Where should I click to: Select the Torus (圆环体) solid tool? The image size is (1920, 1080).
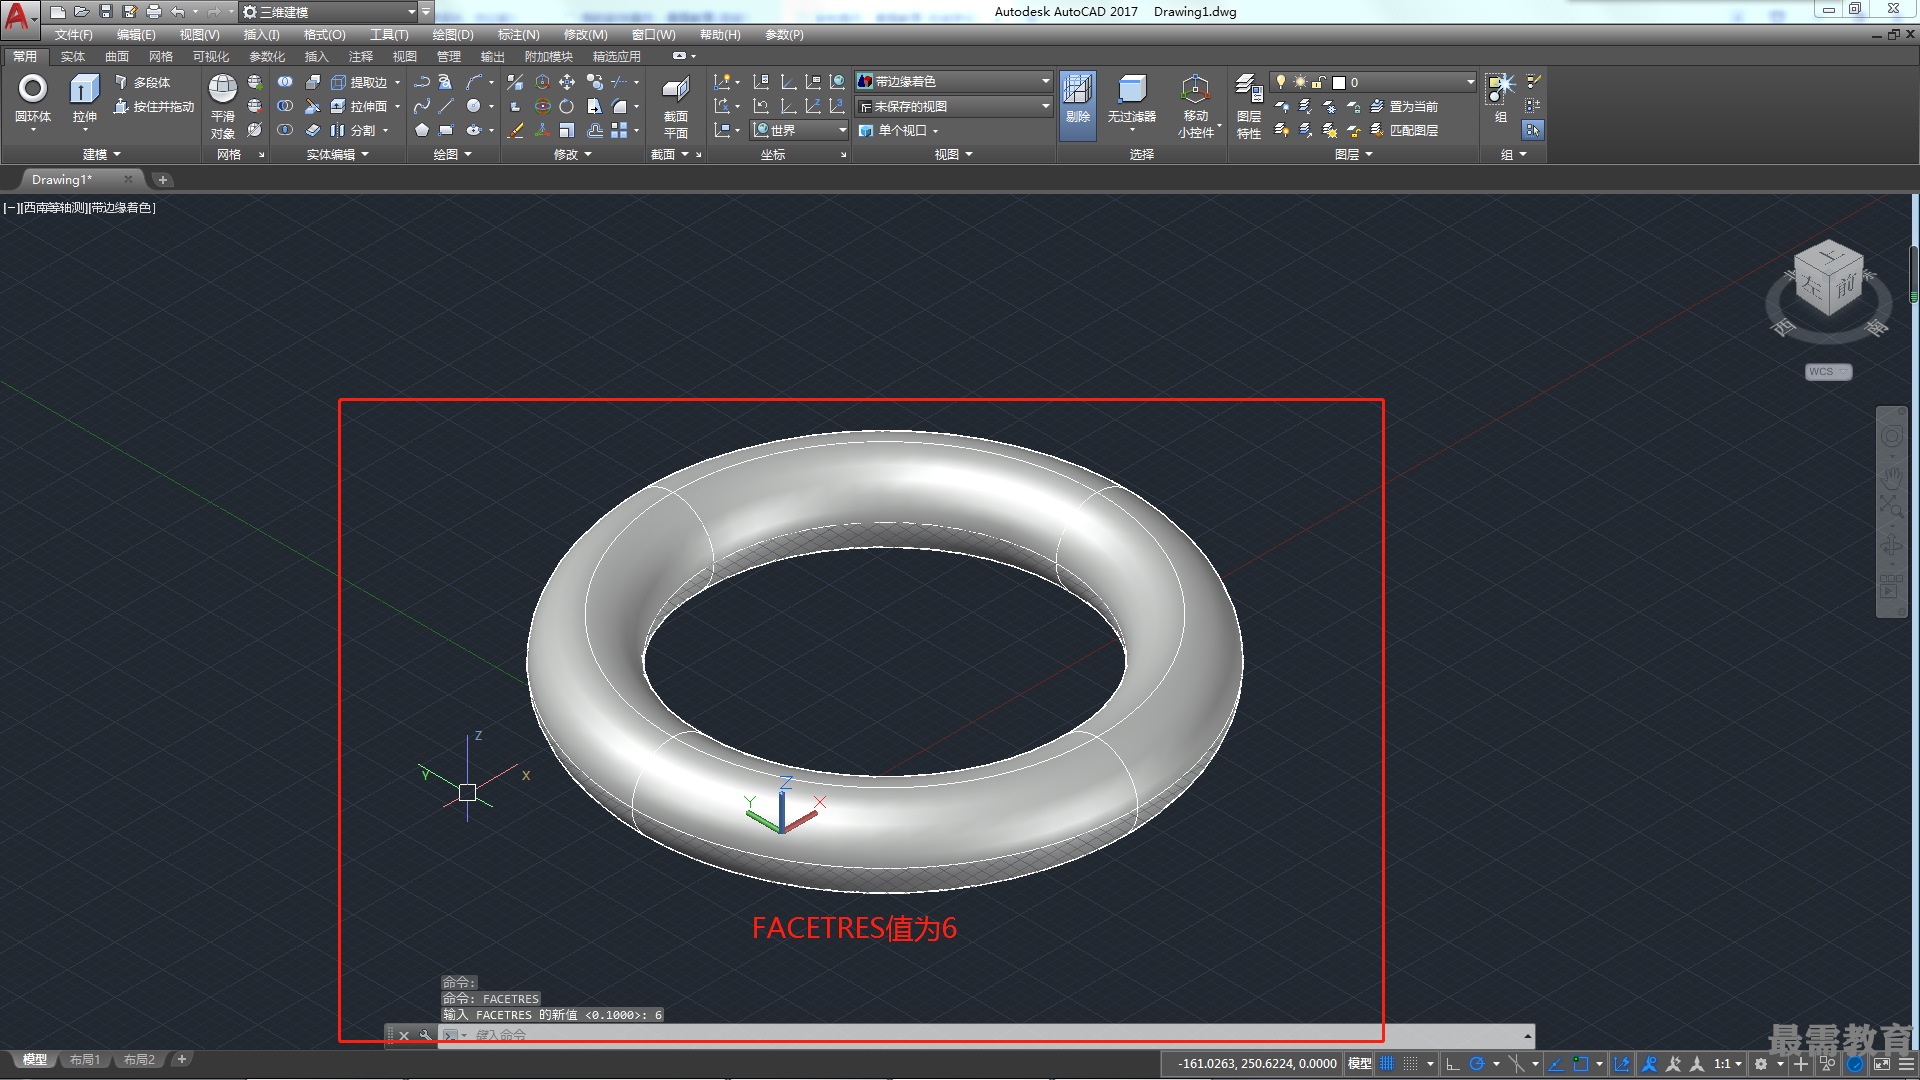pyautogui.click(x=32, y=98)
